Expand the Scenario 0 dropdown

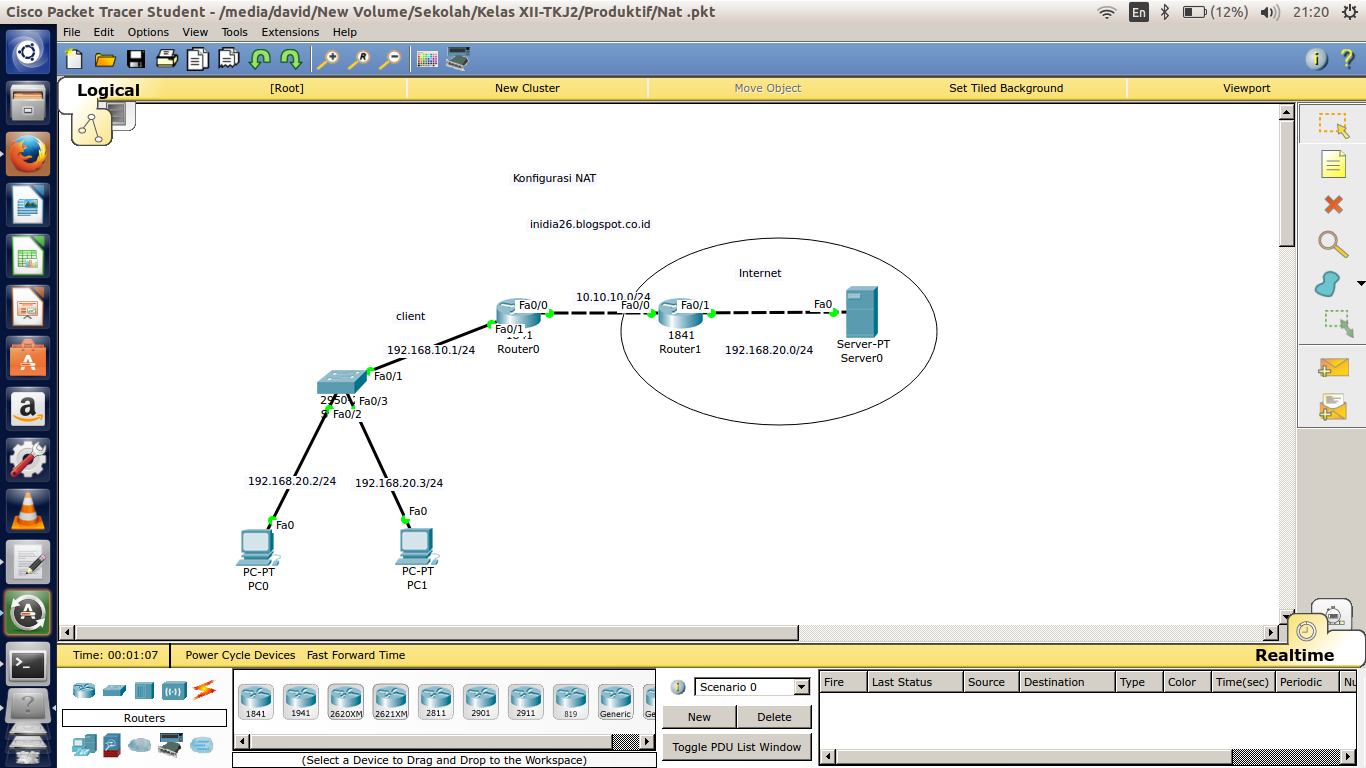pyautogui.click(x=801, y=687)
